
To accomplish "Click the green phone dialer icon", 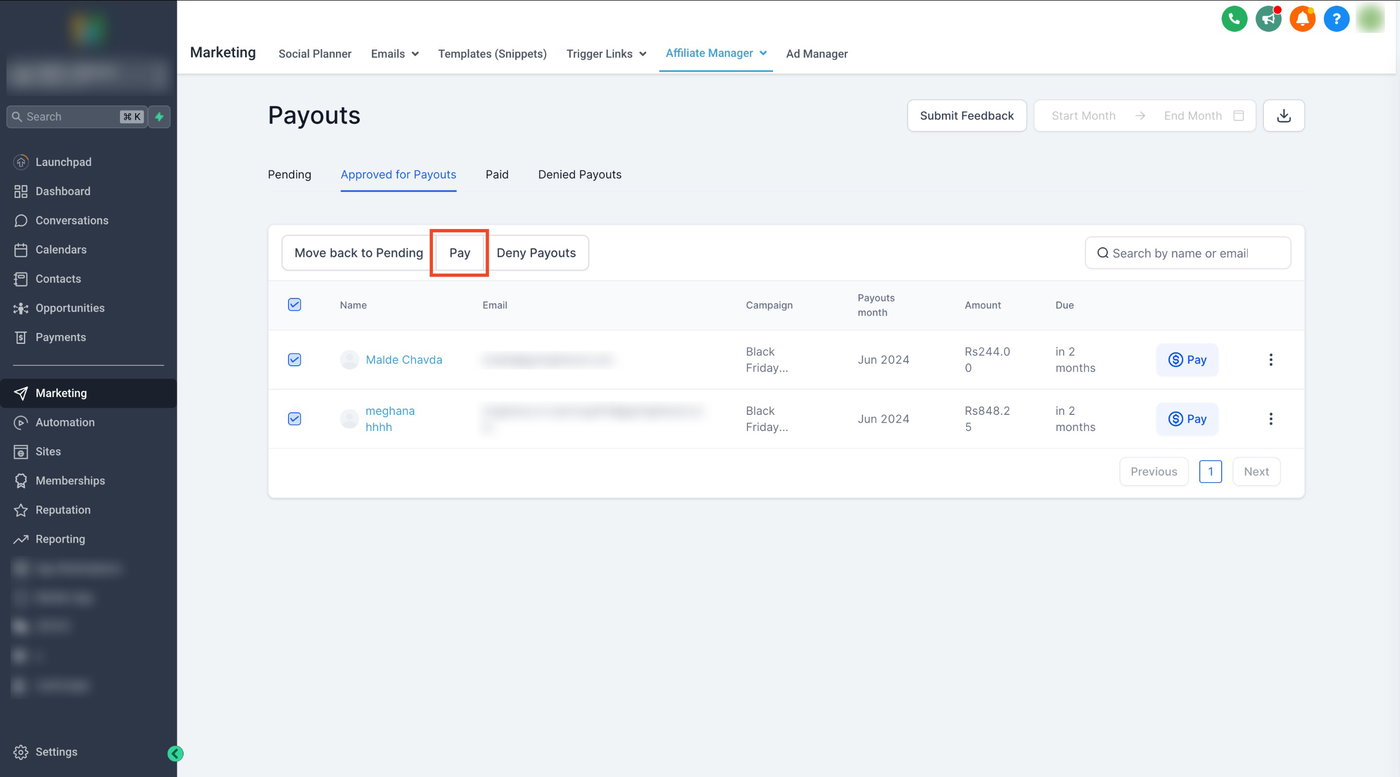I will tap(1234, 18).
